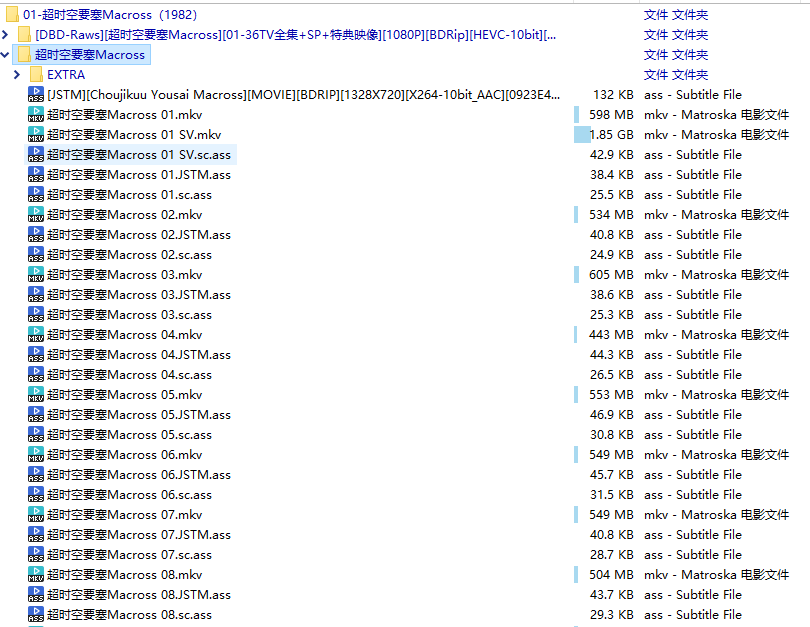Click MKV icon of 超时空要塞Macross 03.mkv

pos(36,275)
